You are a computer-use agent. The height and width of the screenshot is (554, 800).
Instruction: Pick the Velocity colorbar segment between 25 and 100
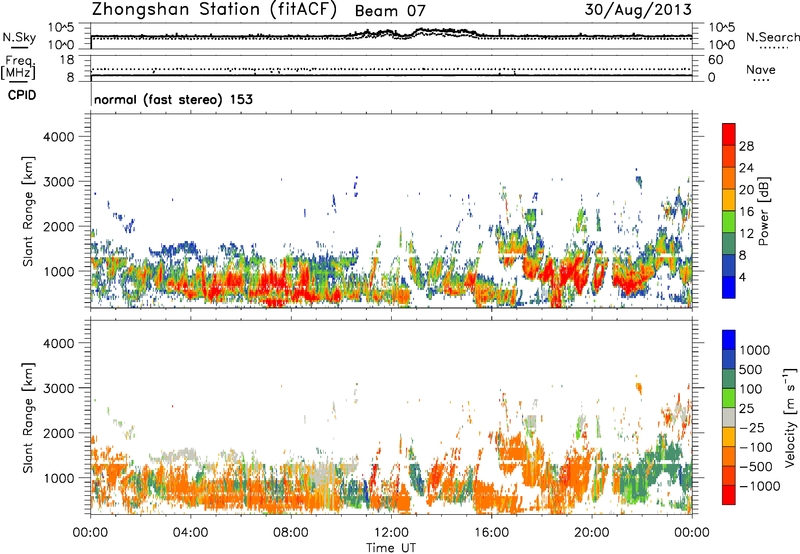pyautogui.click(x=729, y=397)
